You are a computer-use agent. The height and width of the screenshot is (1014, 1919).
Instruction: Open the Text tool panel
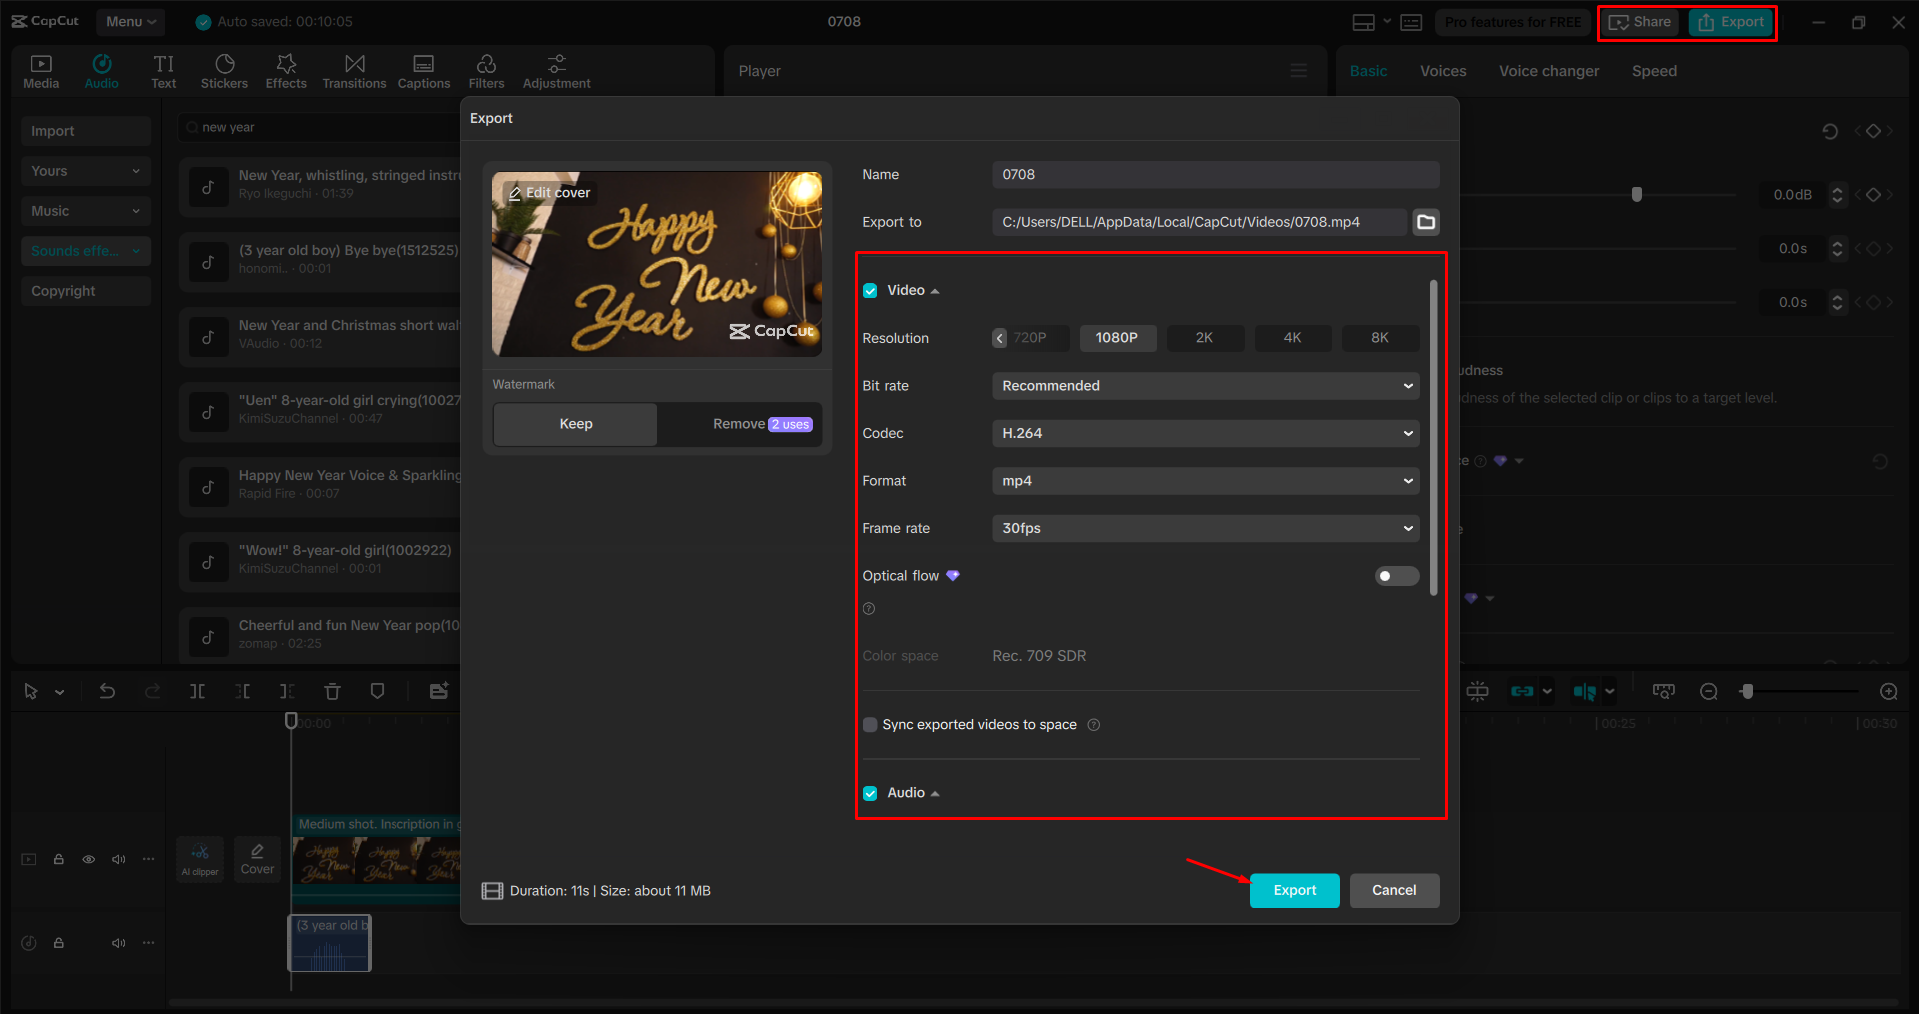click(x=164, y=71)
